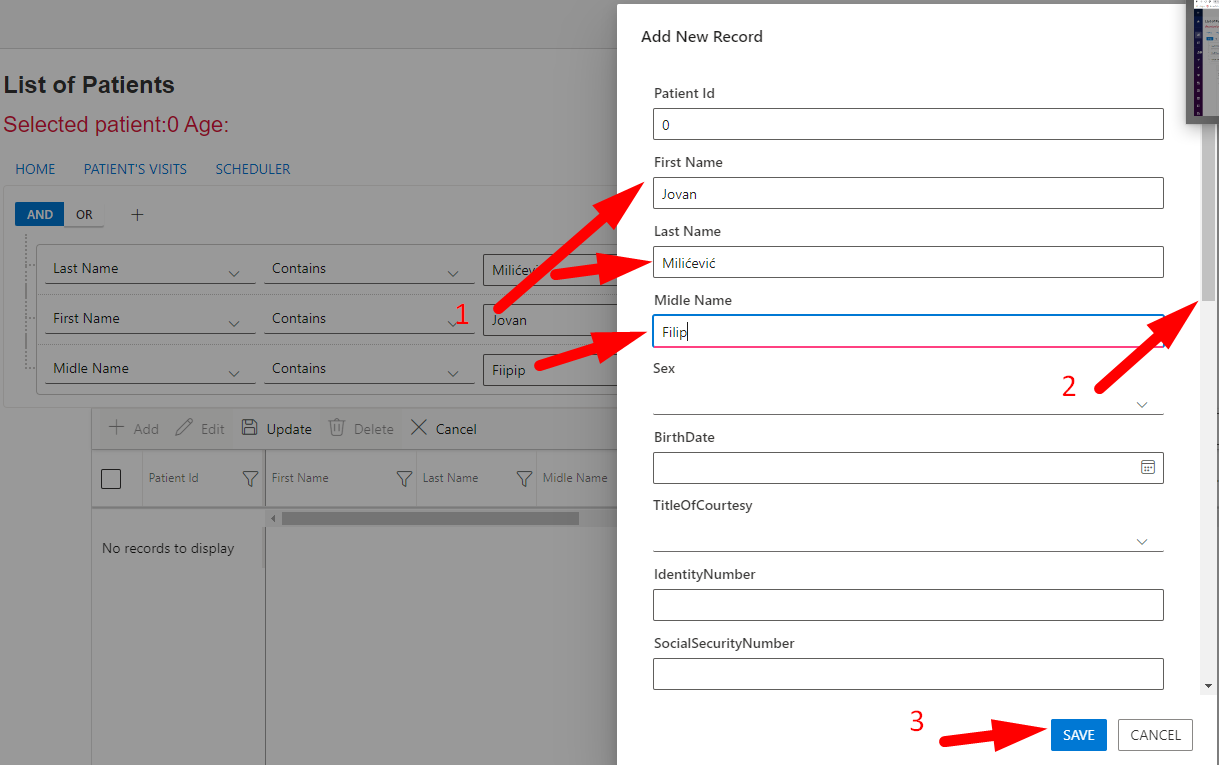Open the Last Name field selector dropdown
This screenshot has height=765, width=1219.
(234, 272)
